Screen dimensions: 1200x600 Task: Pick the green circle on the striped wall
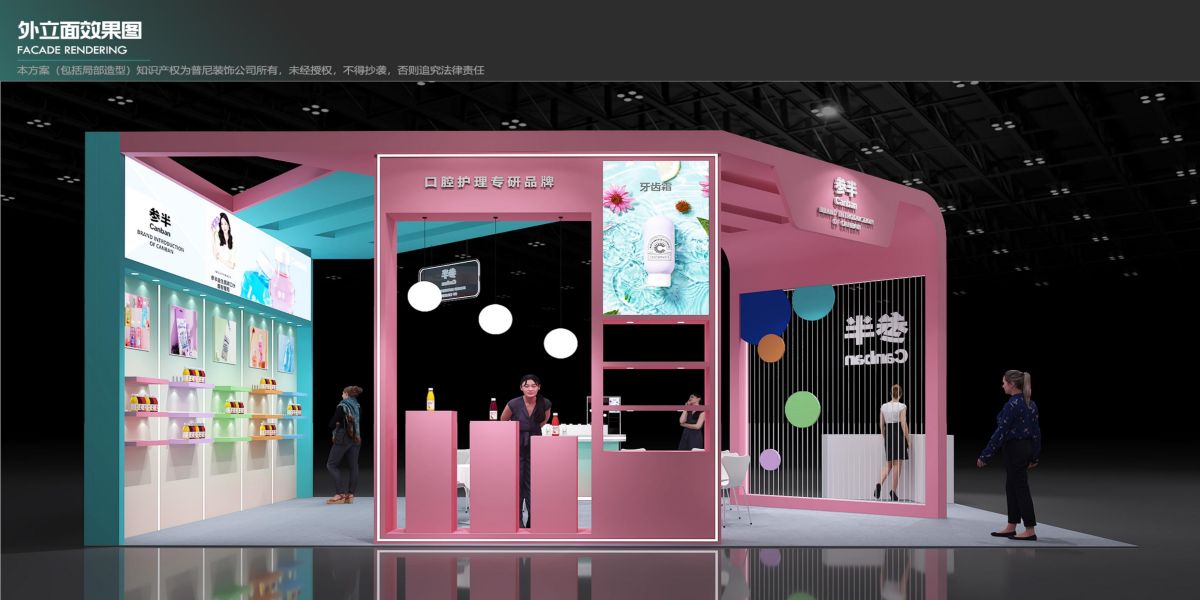[802, 409]
